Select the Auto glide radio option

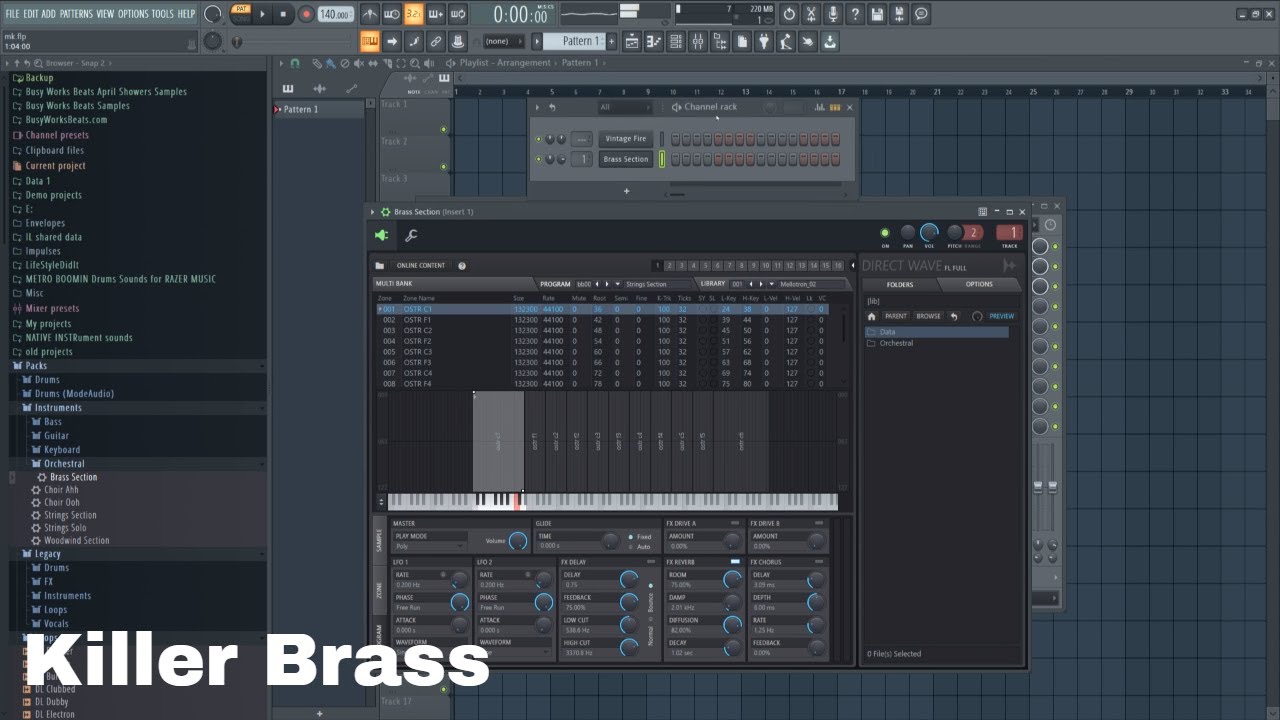631,547
